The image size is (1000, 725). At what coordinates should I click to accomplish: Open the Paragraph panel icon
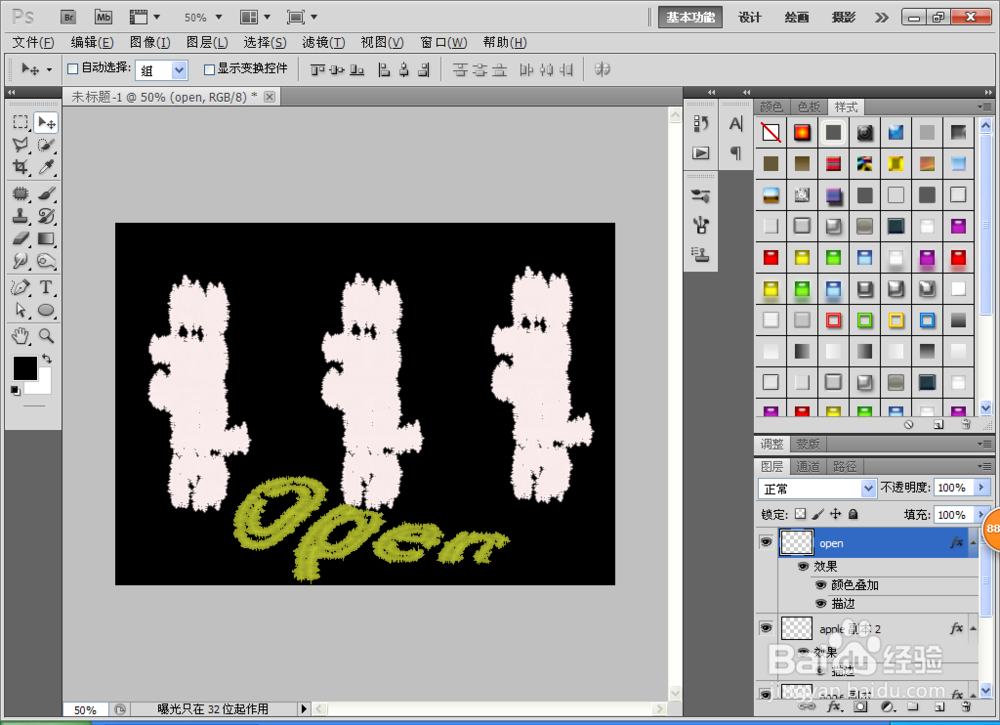736,153
